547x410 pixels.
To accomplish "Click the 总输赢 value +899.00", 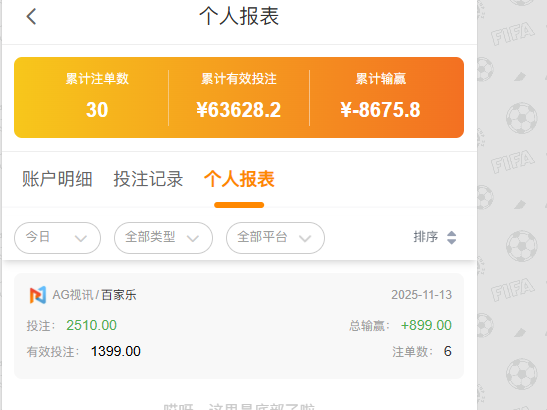I will click(x=426, y=325).
